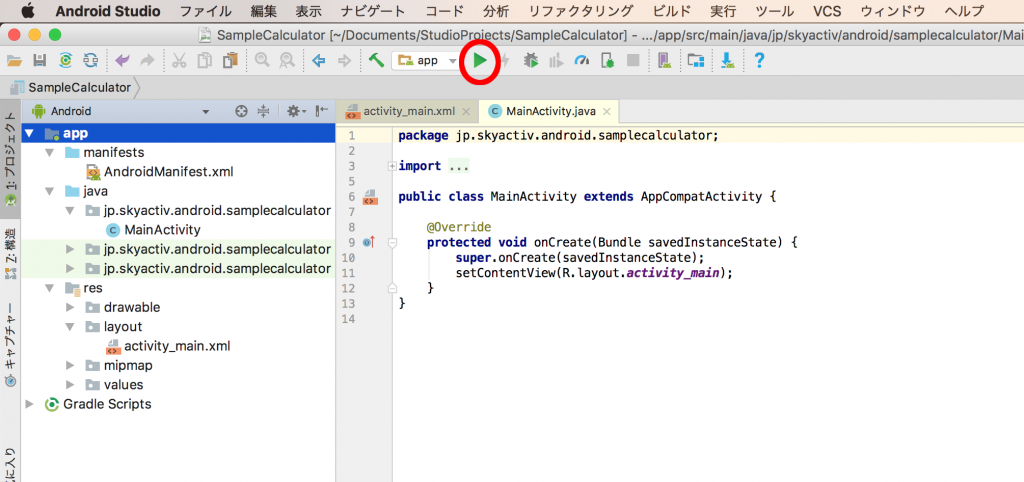Expand the values folder

point(71,385)
